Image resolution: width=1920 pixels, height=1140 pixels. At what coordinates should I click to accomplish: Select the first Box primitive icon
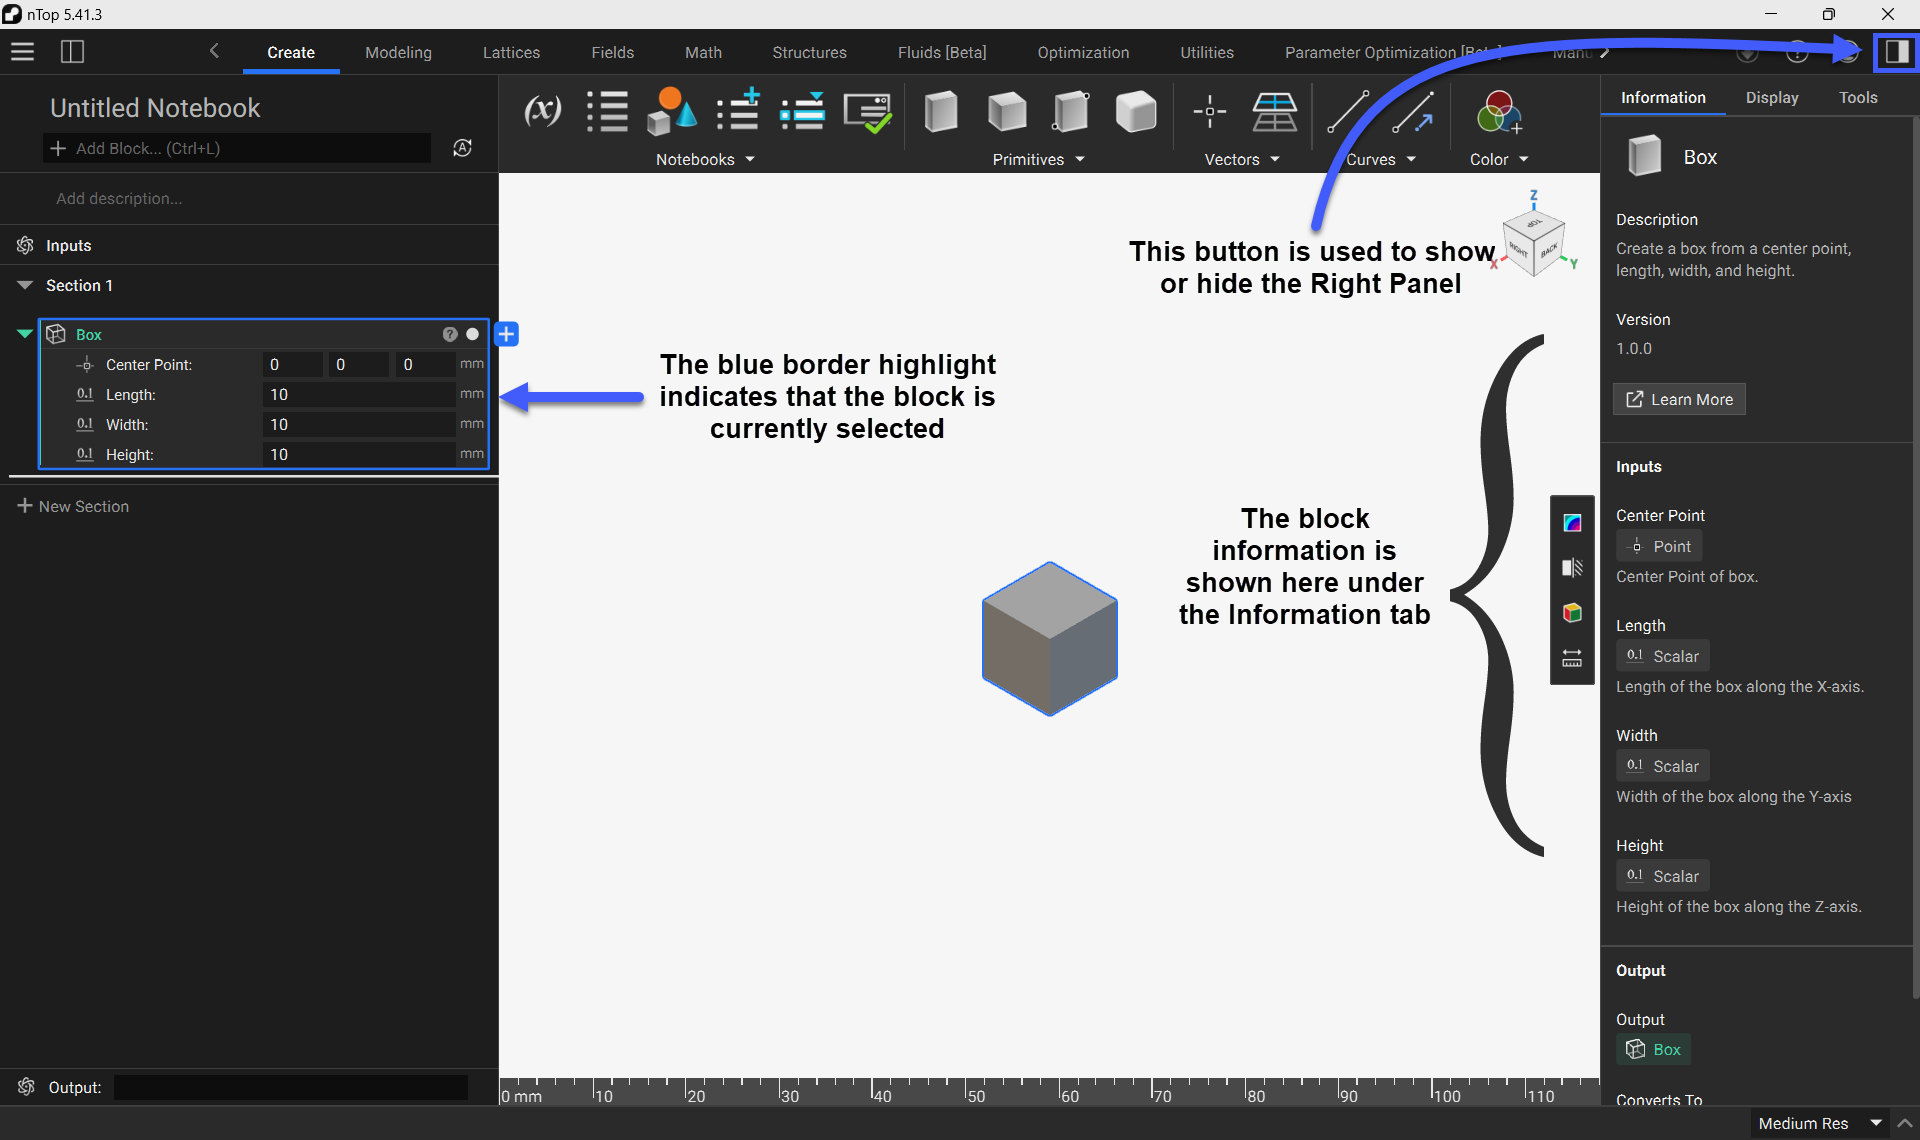tap(940, 111)
